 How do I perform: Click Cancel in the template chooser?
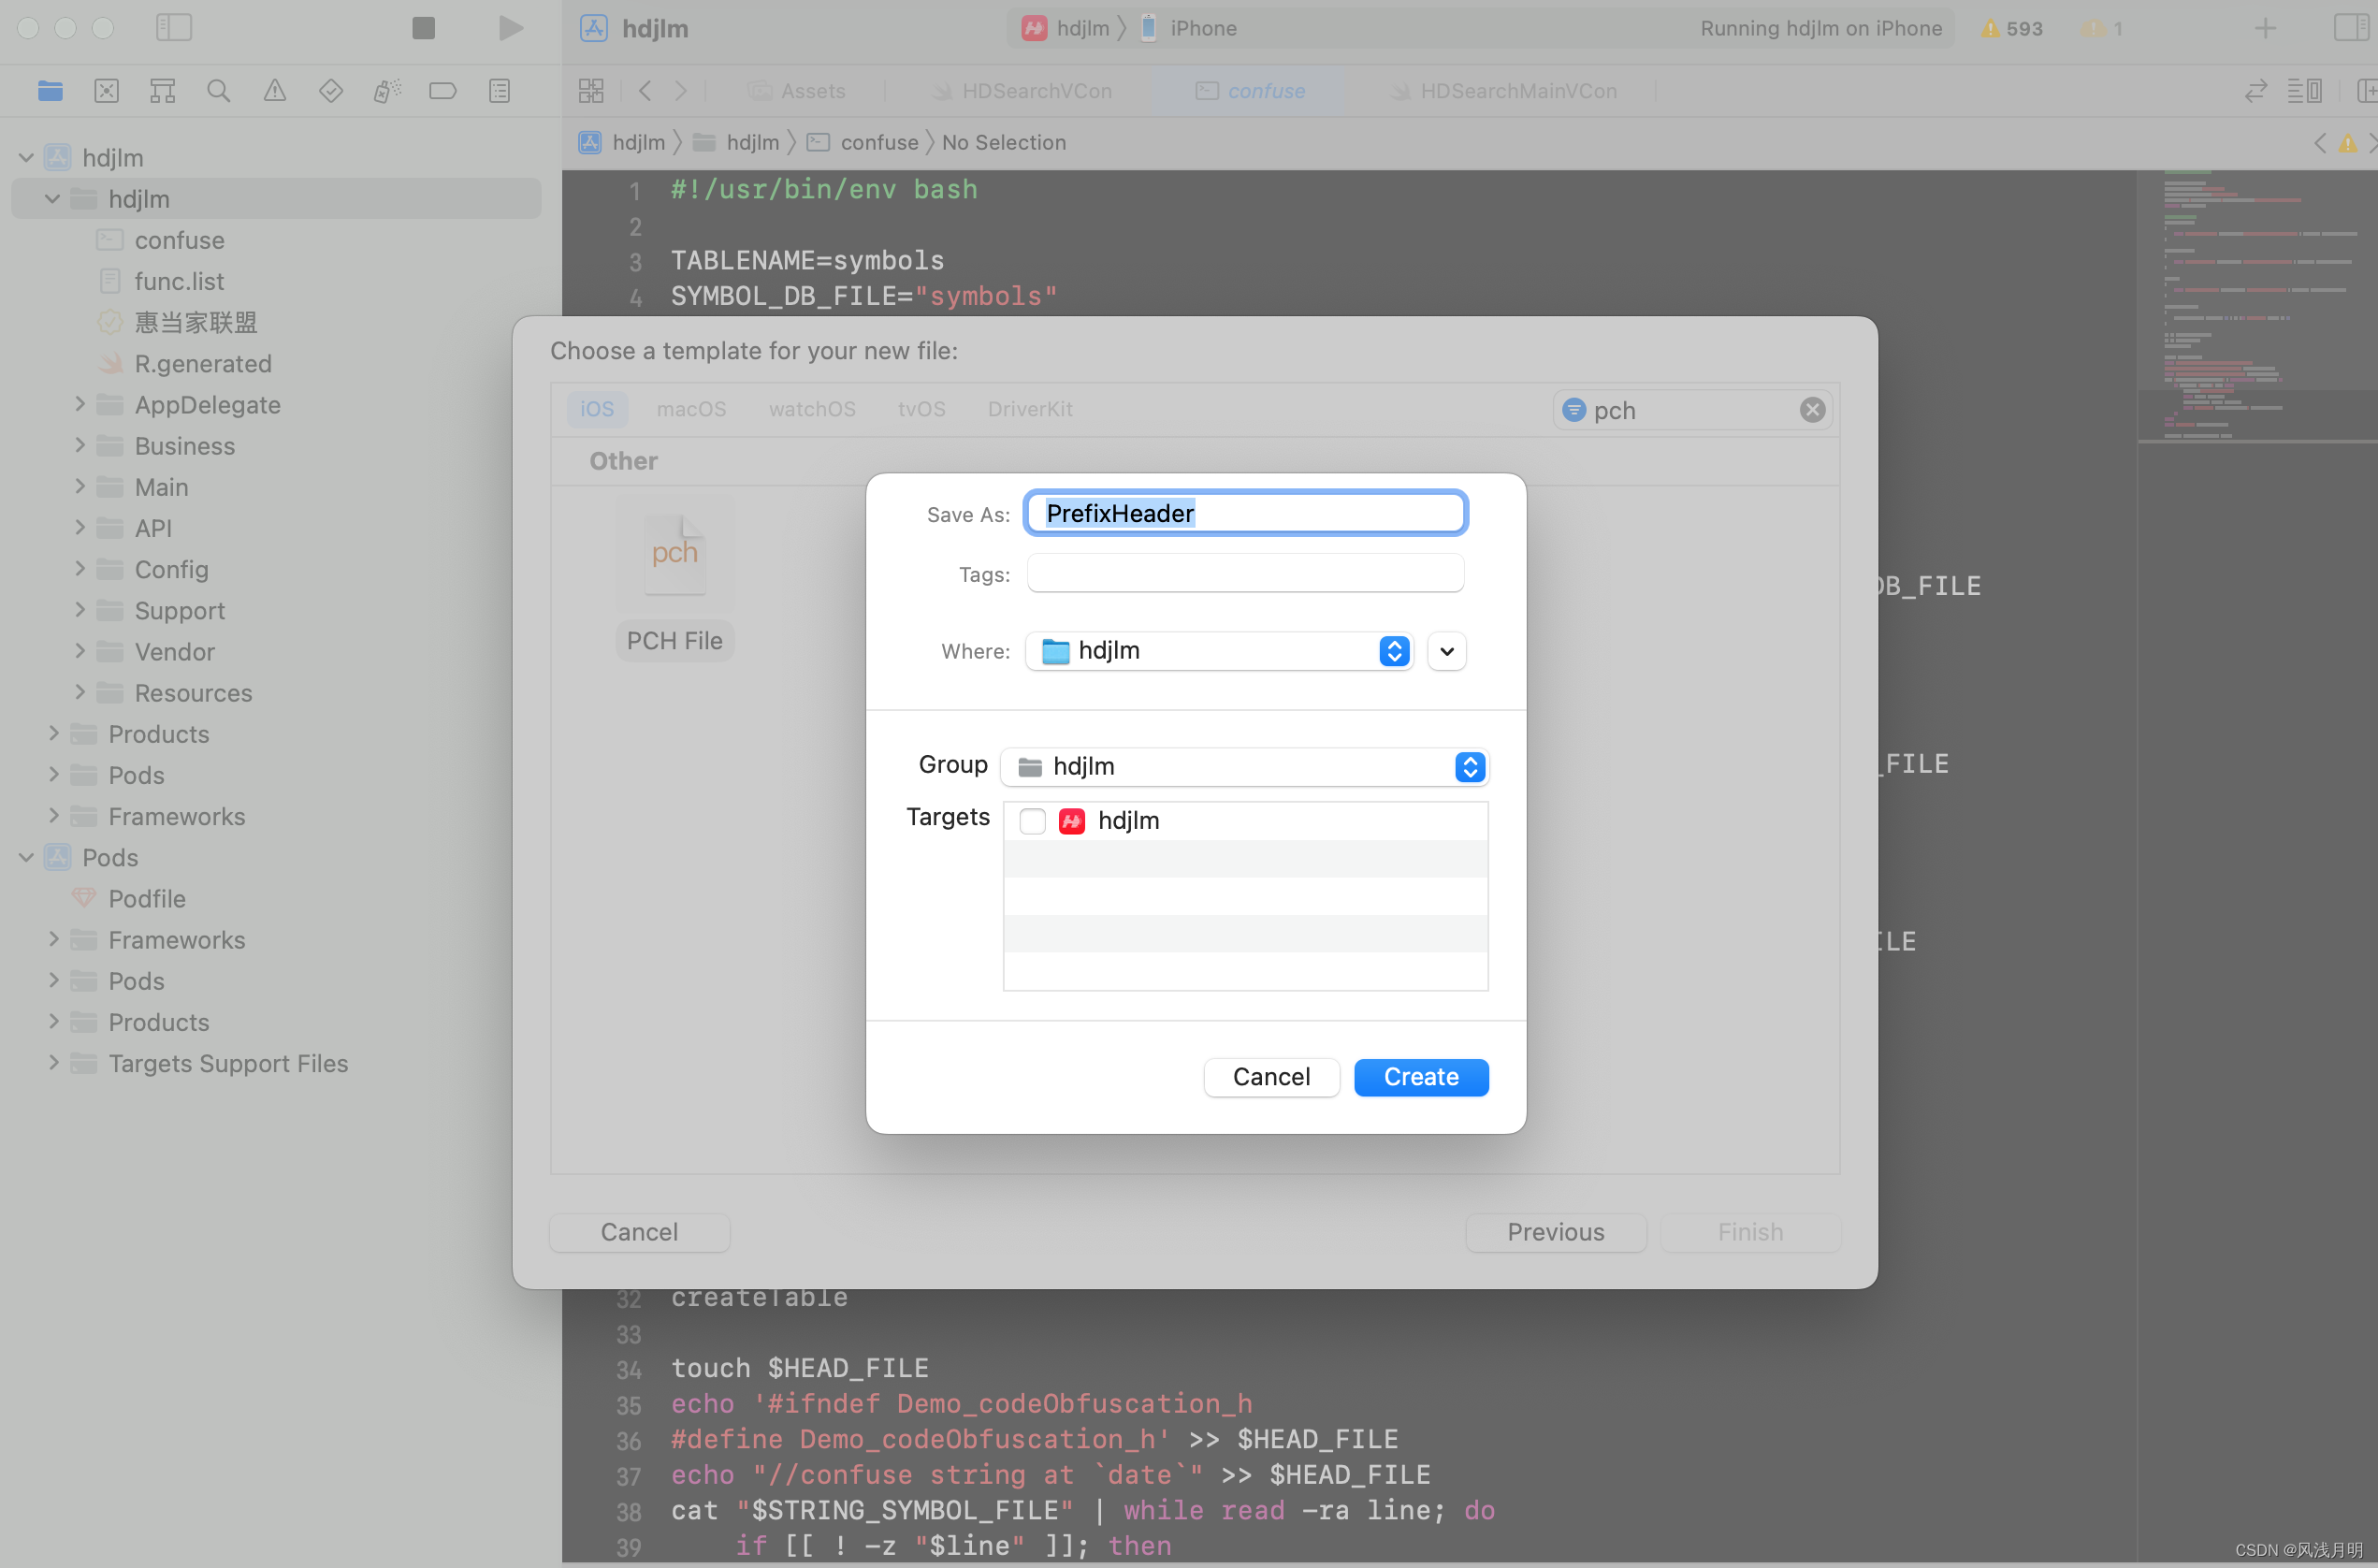coord(639,1232)
